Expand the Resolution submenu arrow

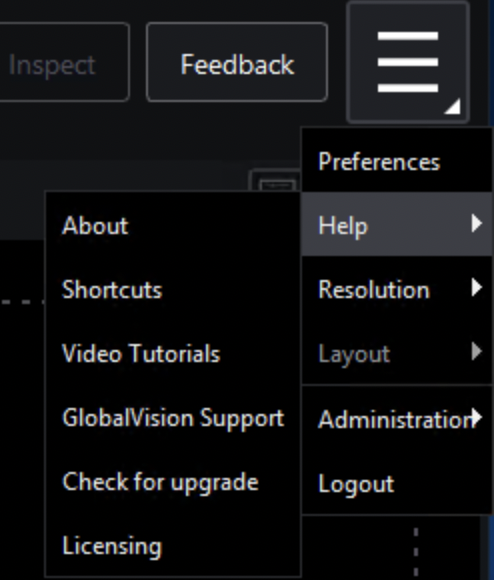coord(477,288)
